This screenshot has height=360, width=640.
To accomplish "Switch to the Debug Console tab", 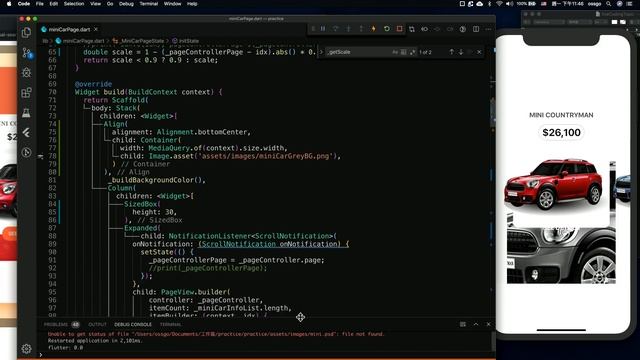I will [x=133, y=324].
